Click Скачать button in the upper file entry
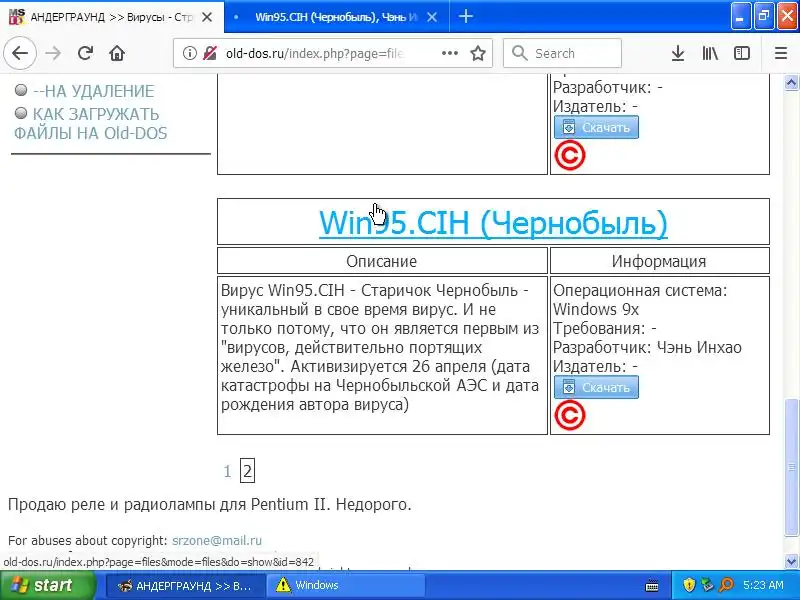This screenshot has width=800, height=600. coord(596,127)
